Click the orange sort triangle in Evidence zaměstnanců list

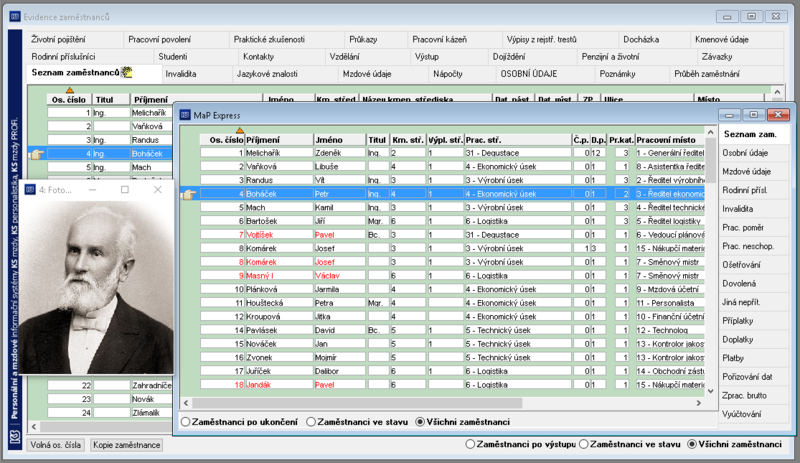[x=70, y=90]
